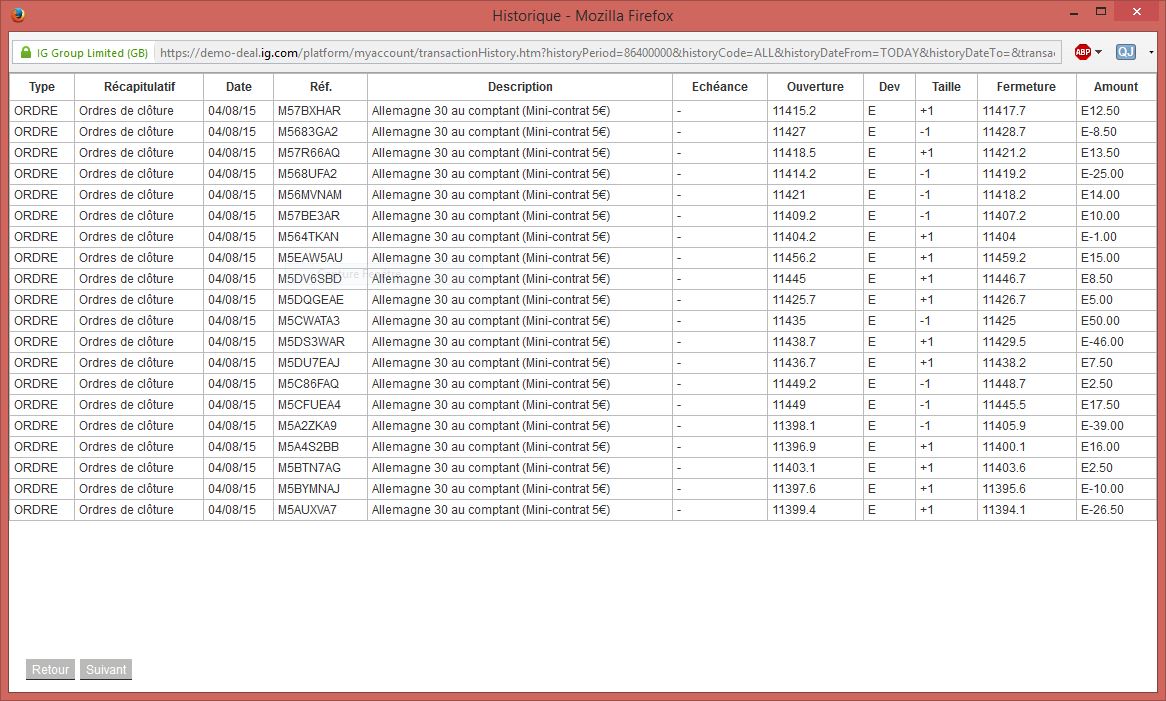Click closing price 11394.1 cell
This screenshot has height=701, width=1166.
pos(1027,510)
